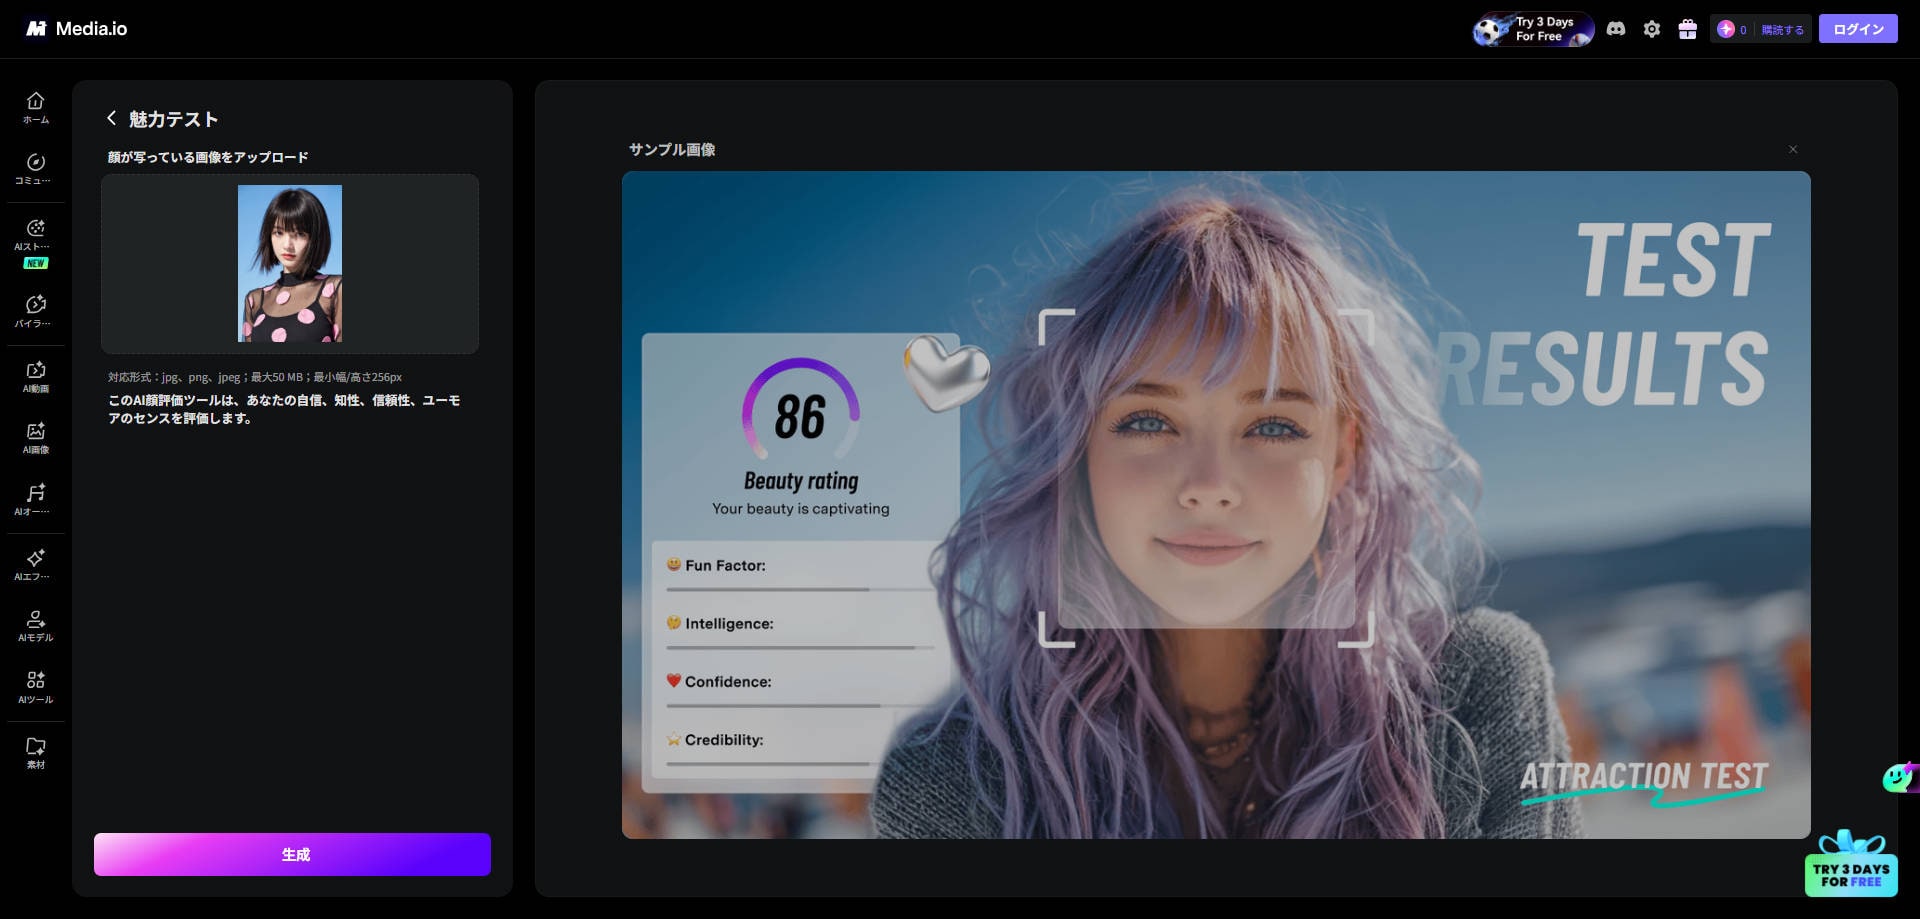
Task: Open the gift box icon in header
Action: click(1688, 29)
